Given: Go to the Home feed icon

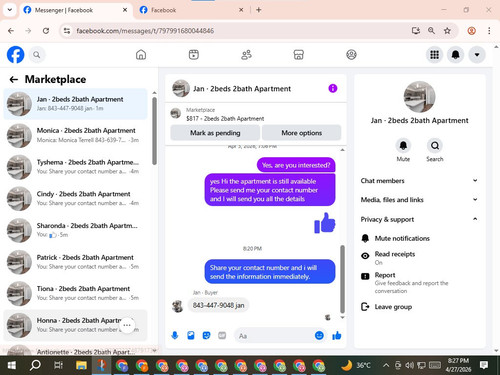Looking at the screenshot, I should tap(141, 55).
